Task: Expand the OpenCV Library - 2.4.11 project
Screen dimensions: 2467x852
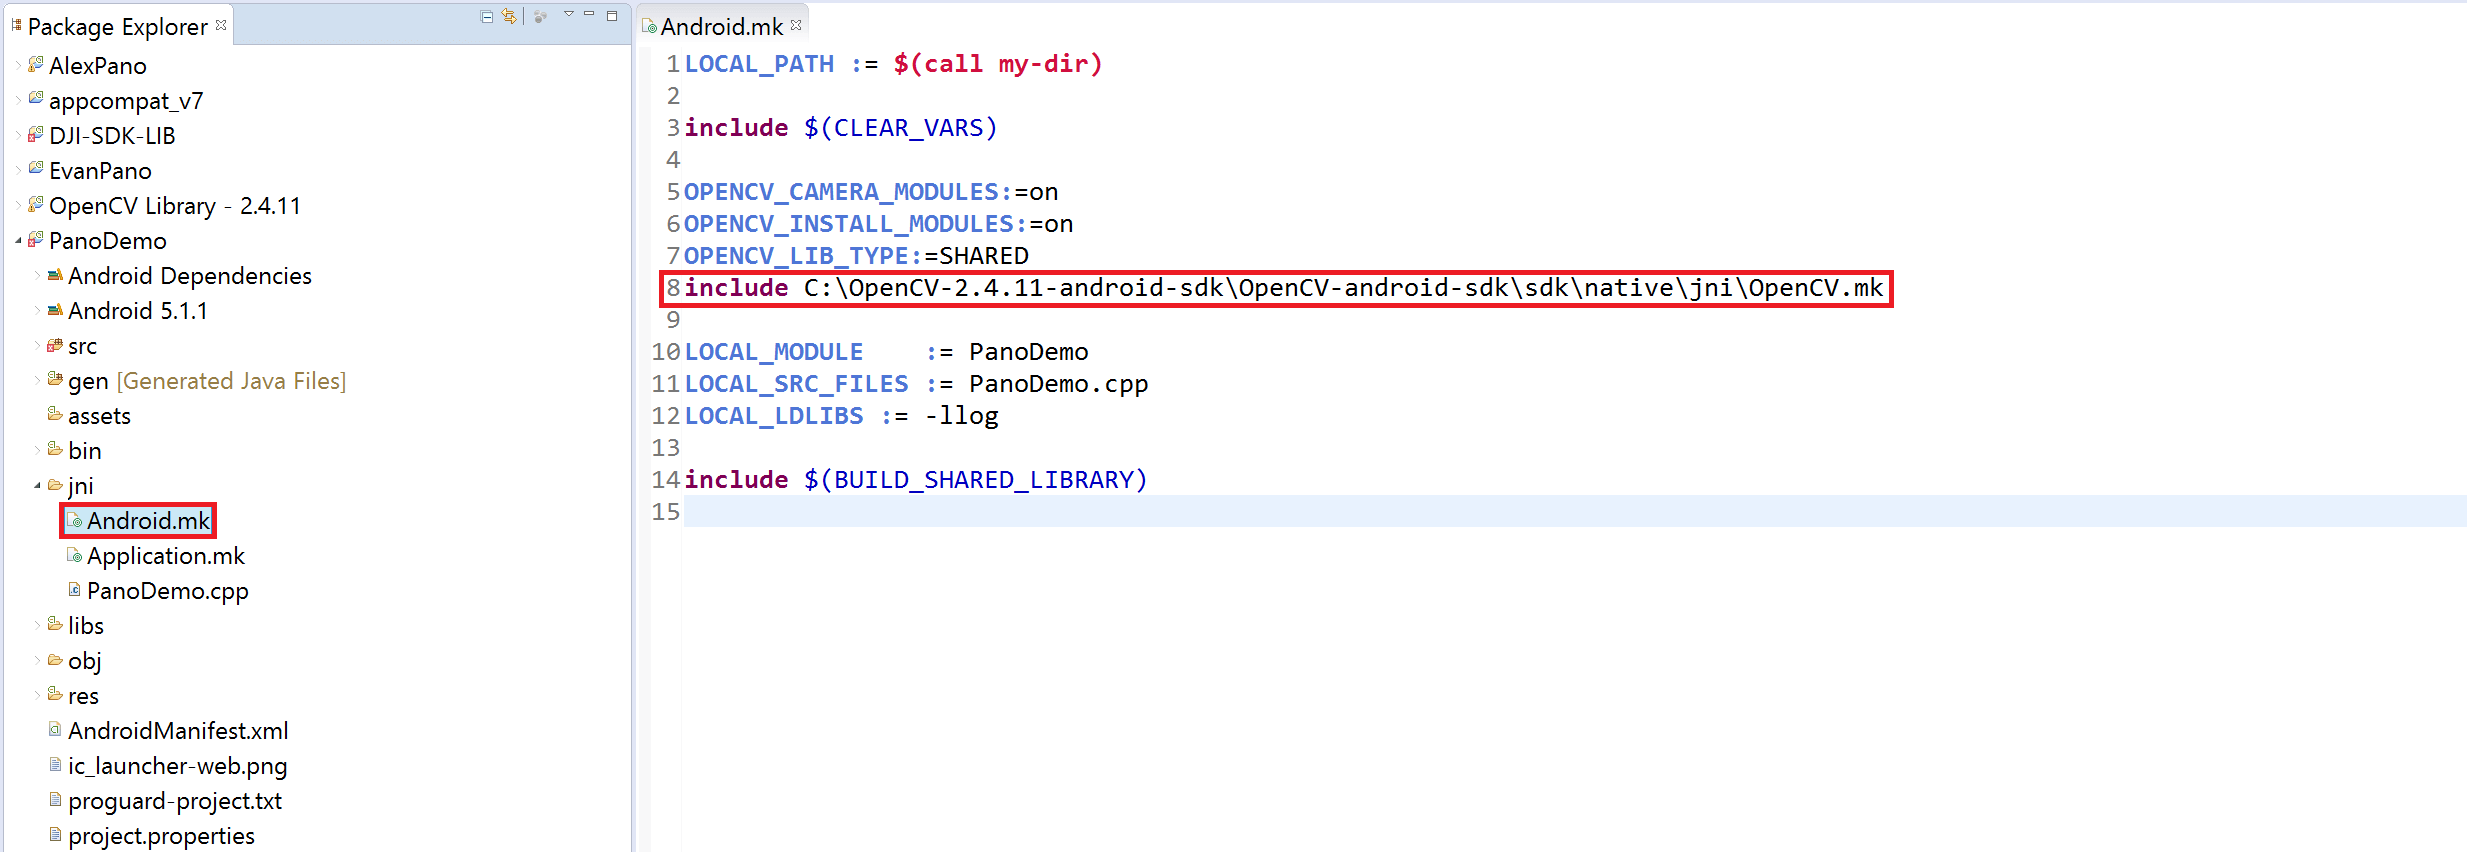Action: click(18, 206)
